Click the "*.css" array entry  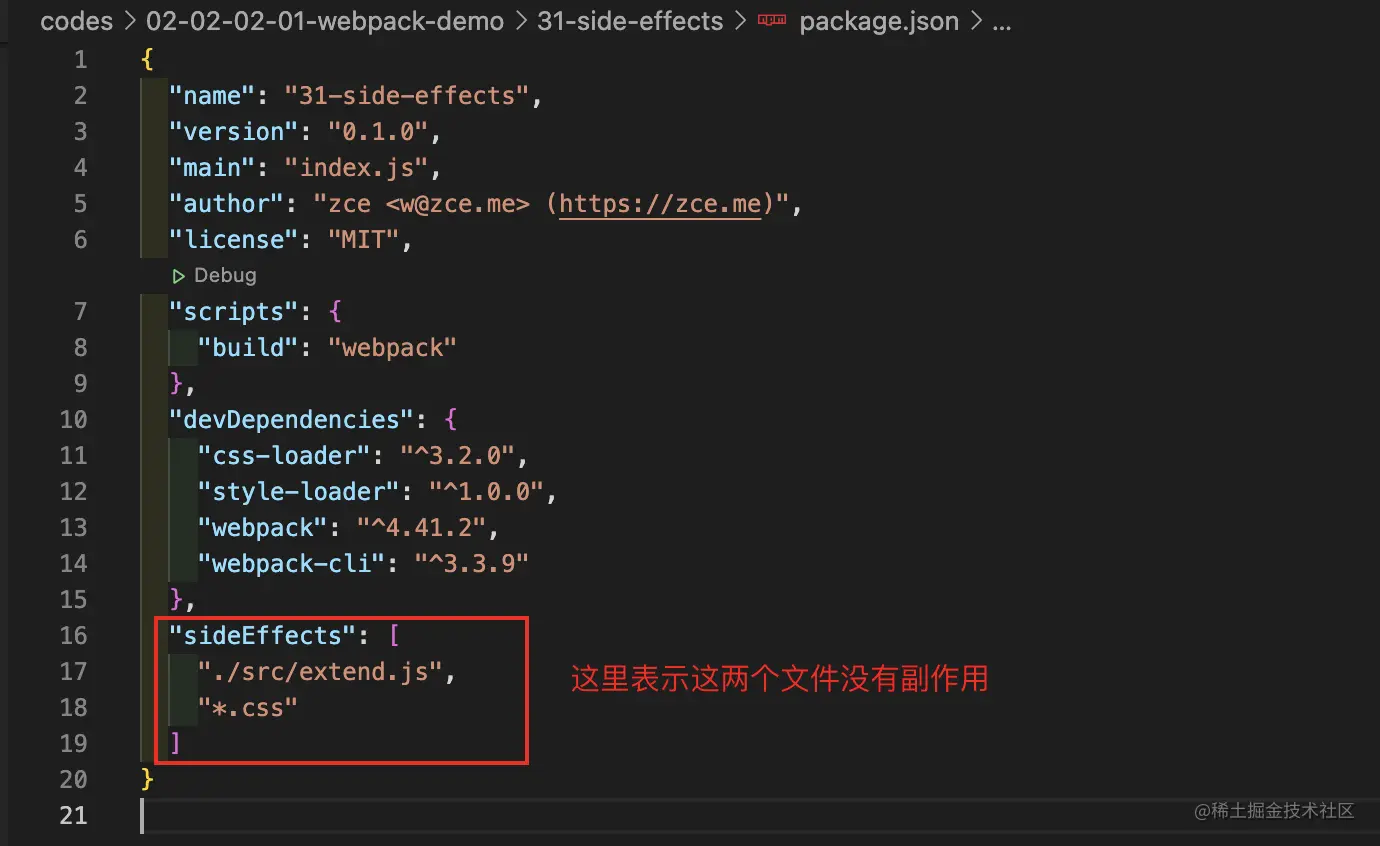pyautogui.click(x=248, y=708)
